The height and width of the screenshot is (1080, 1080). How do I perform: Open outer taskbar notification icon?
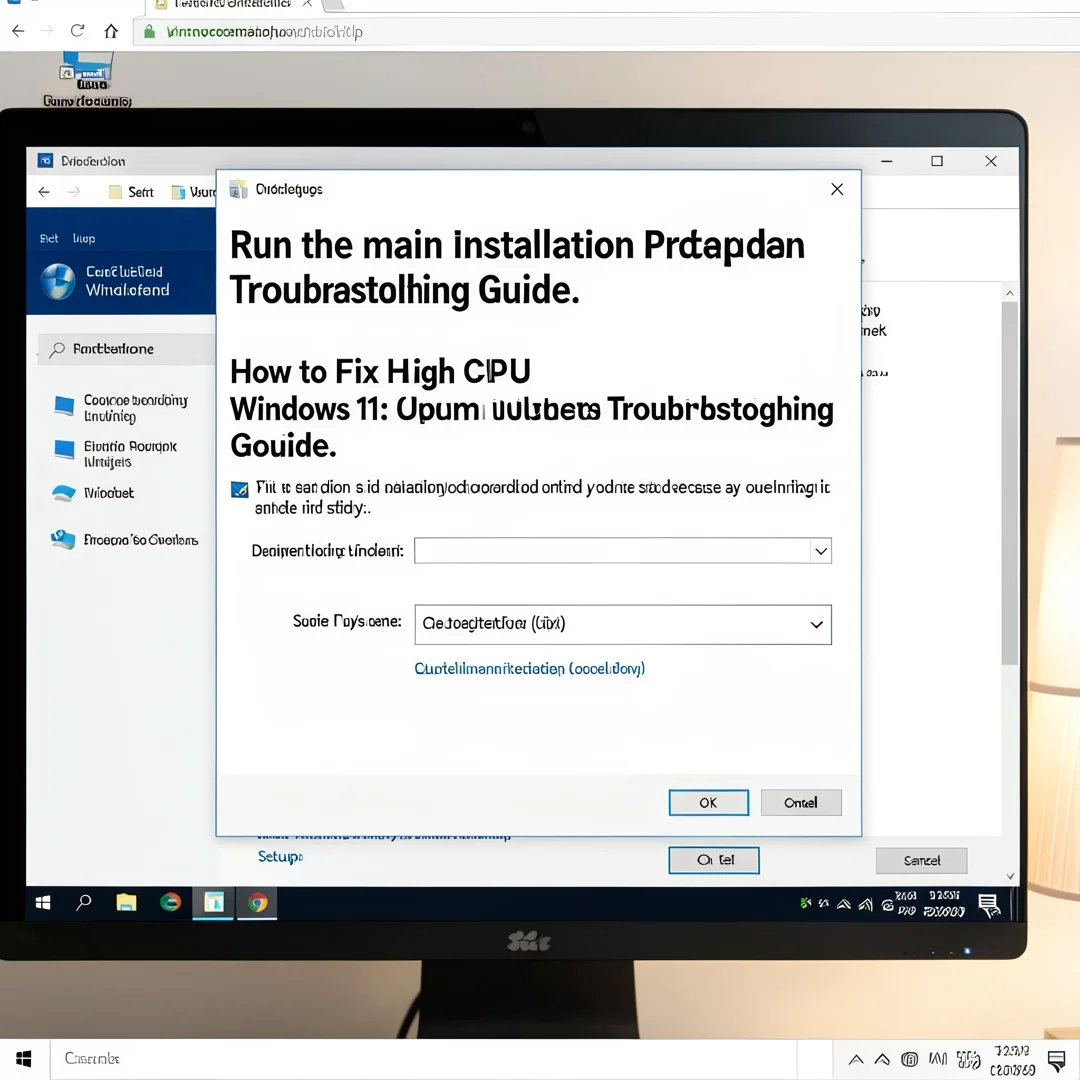point(1057,1059)
